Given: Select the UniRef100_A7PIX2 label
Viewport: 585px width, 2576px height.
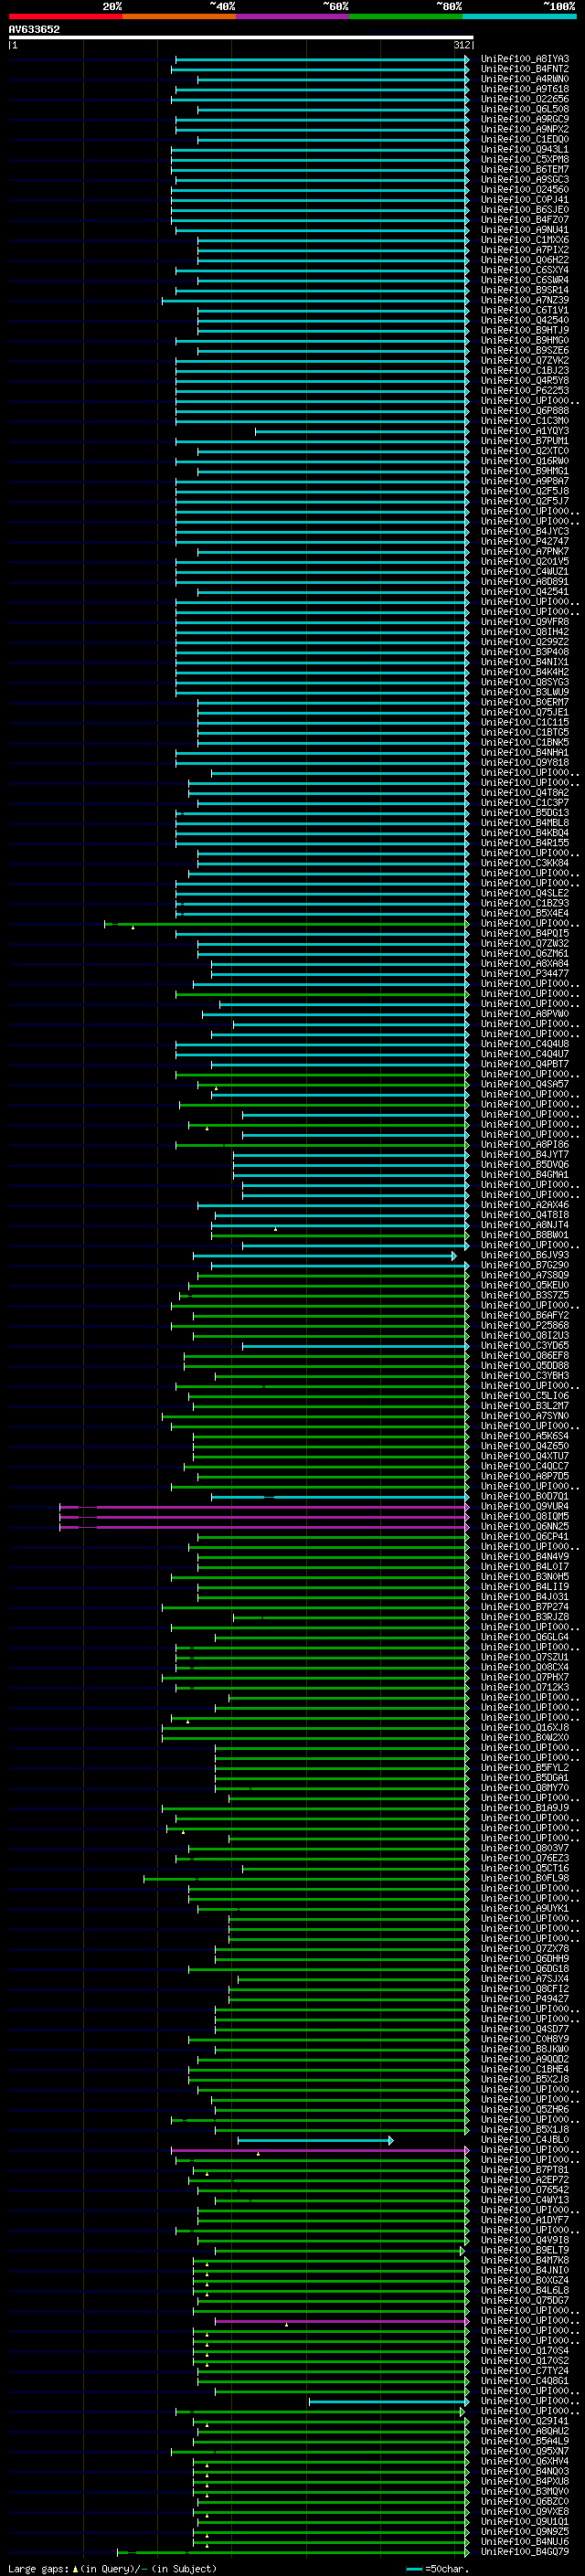Looking at the screenshot, I should [525, 250].
